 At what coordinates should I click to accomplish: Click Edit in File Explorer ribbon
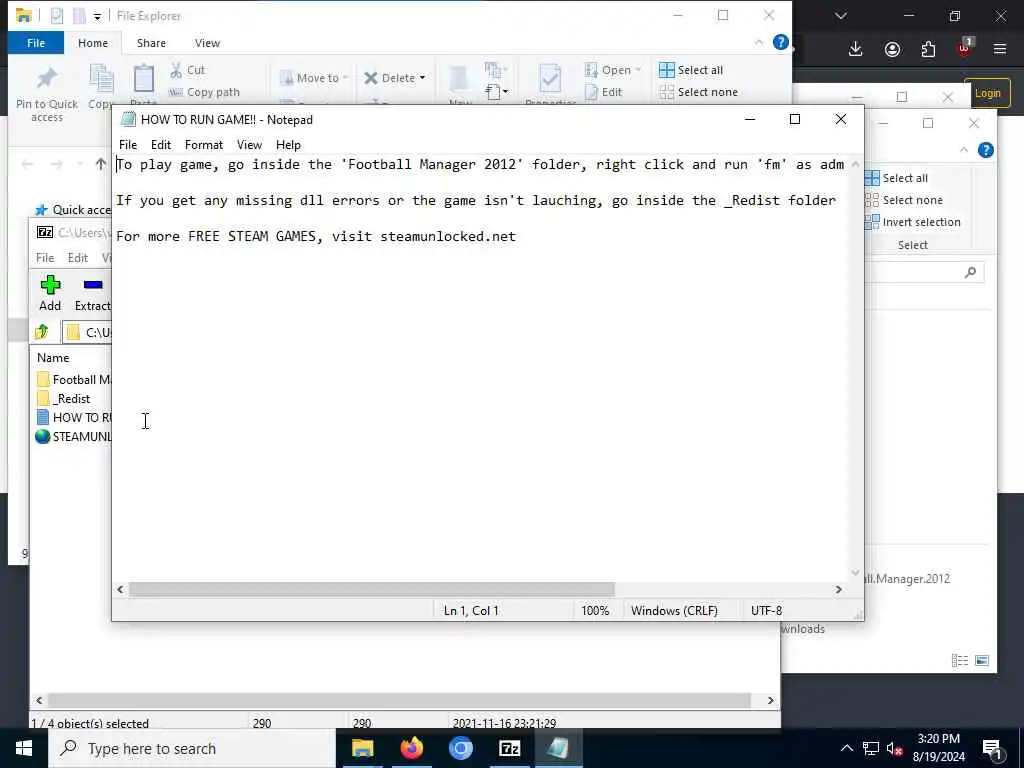pyautogui.click(x=604, y=92)
